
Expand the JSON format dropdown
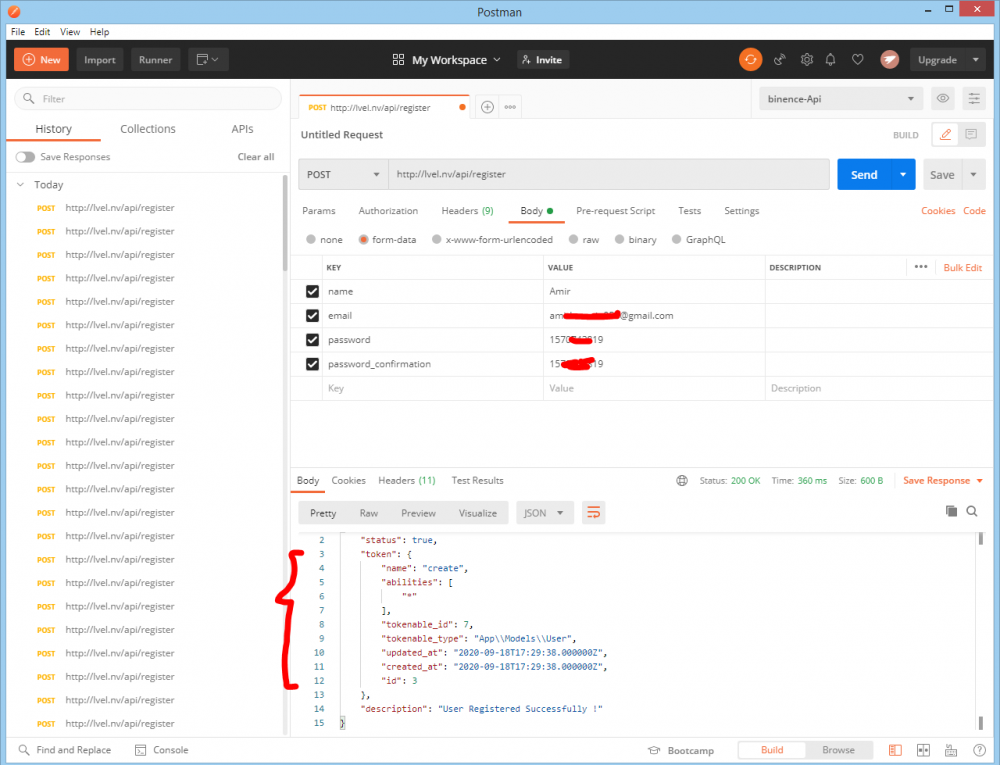point(544,513)
